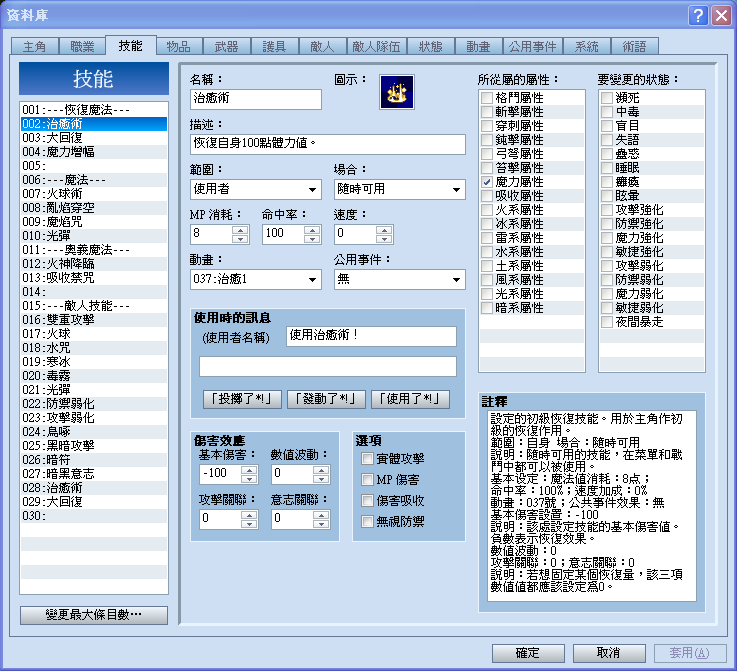
Task: Click the 「發動了*!」 button
Action: [326, 399]
